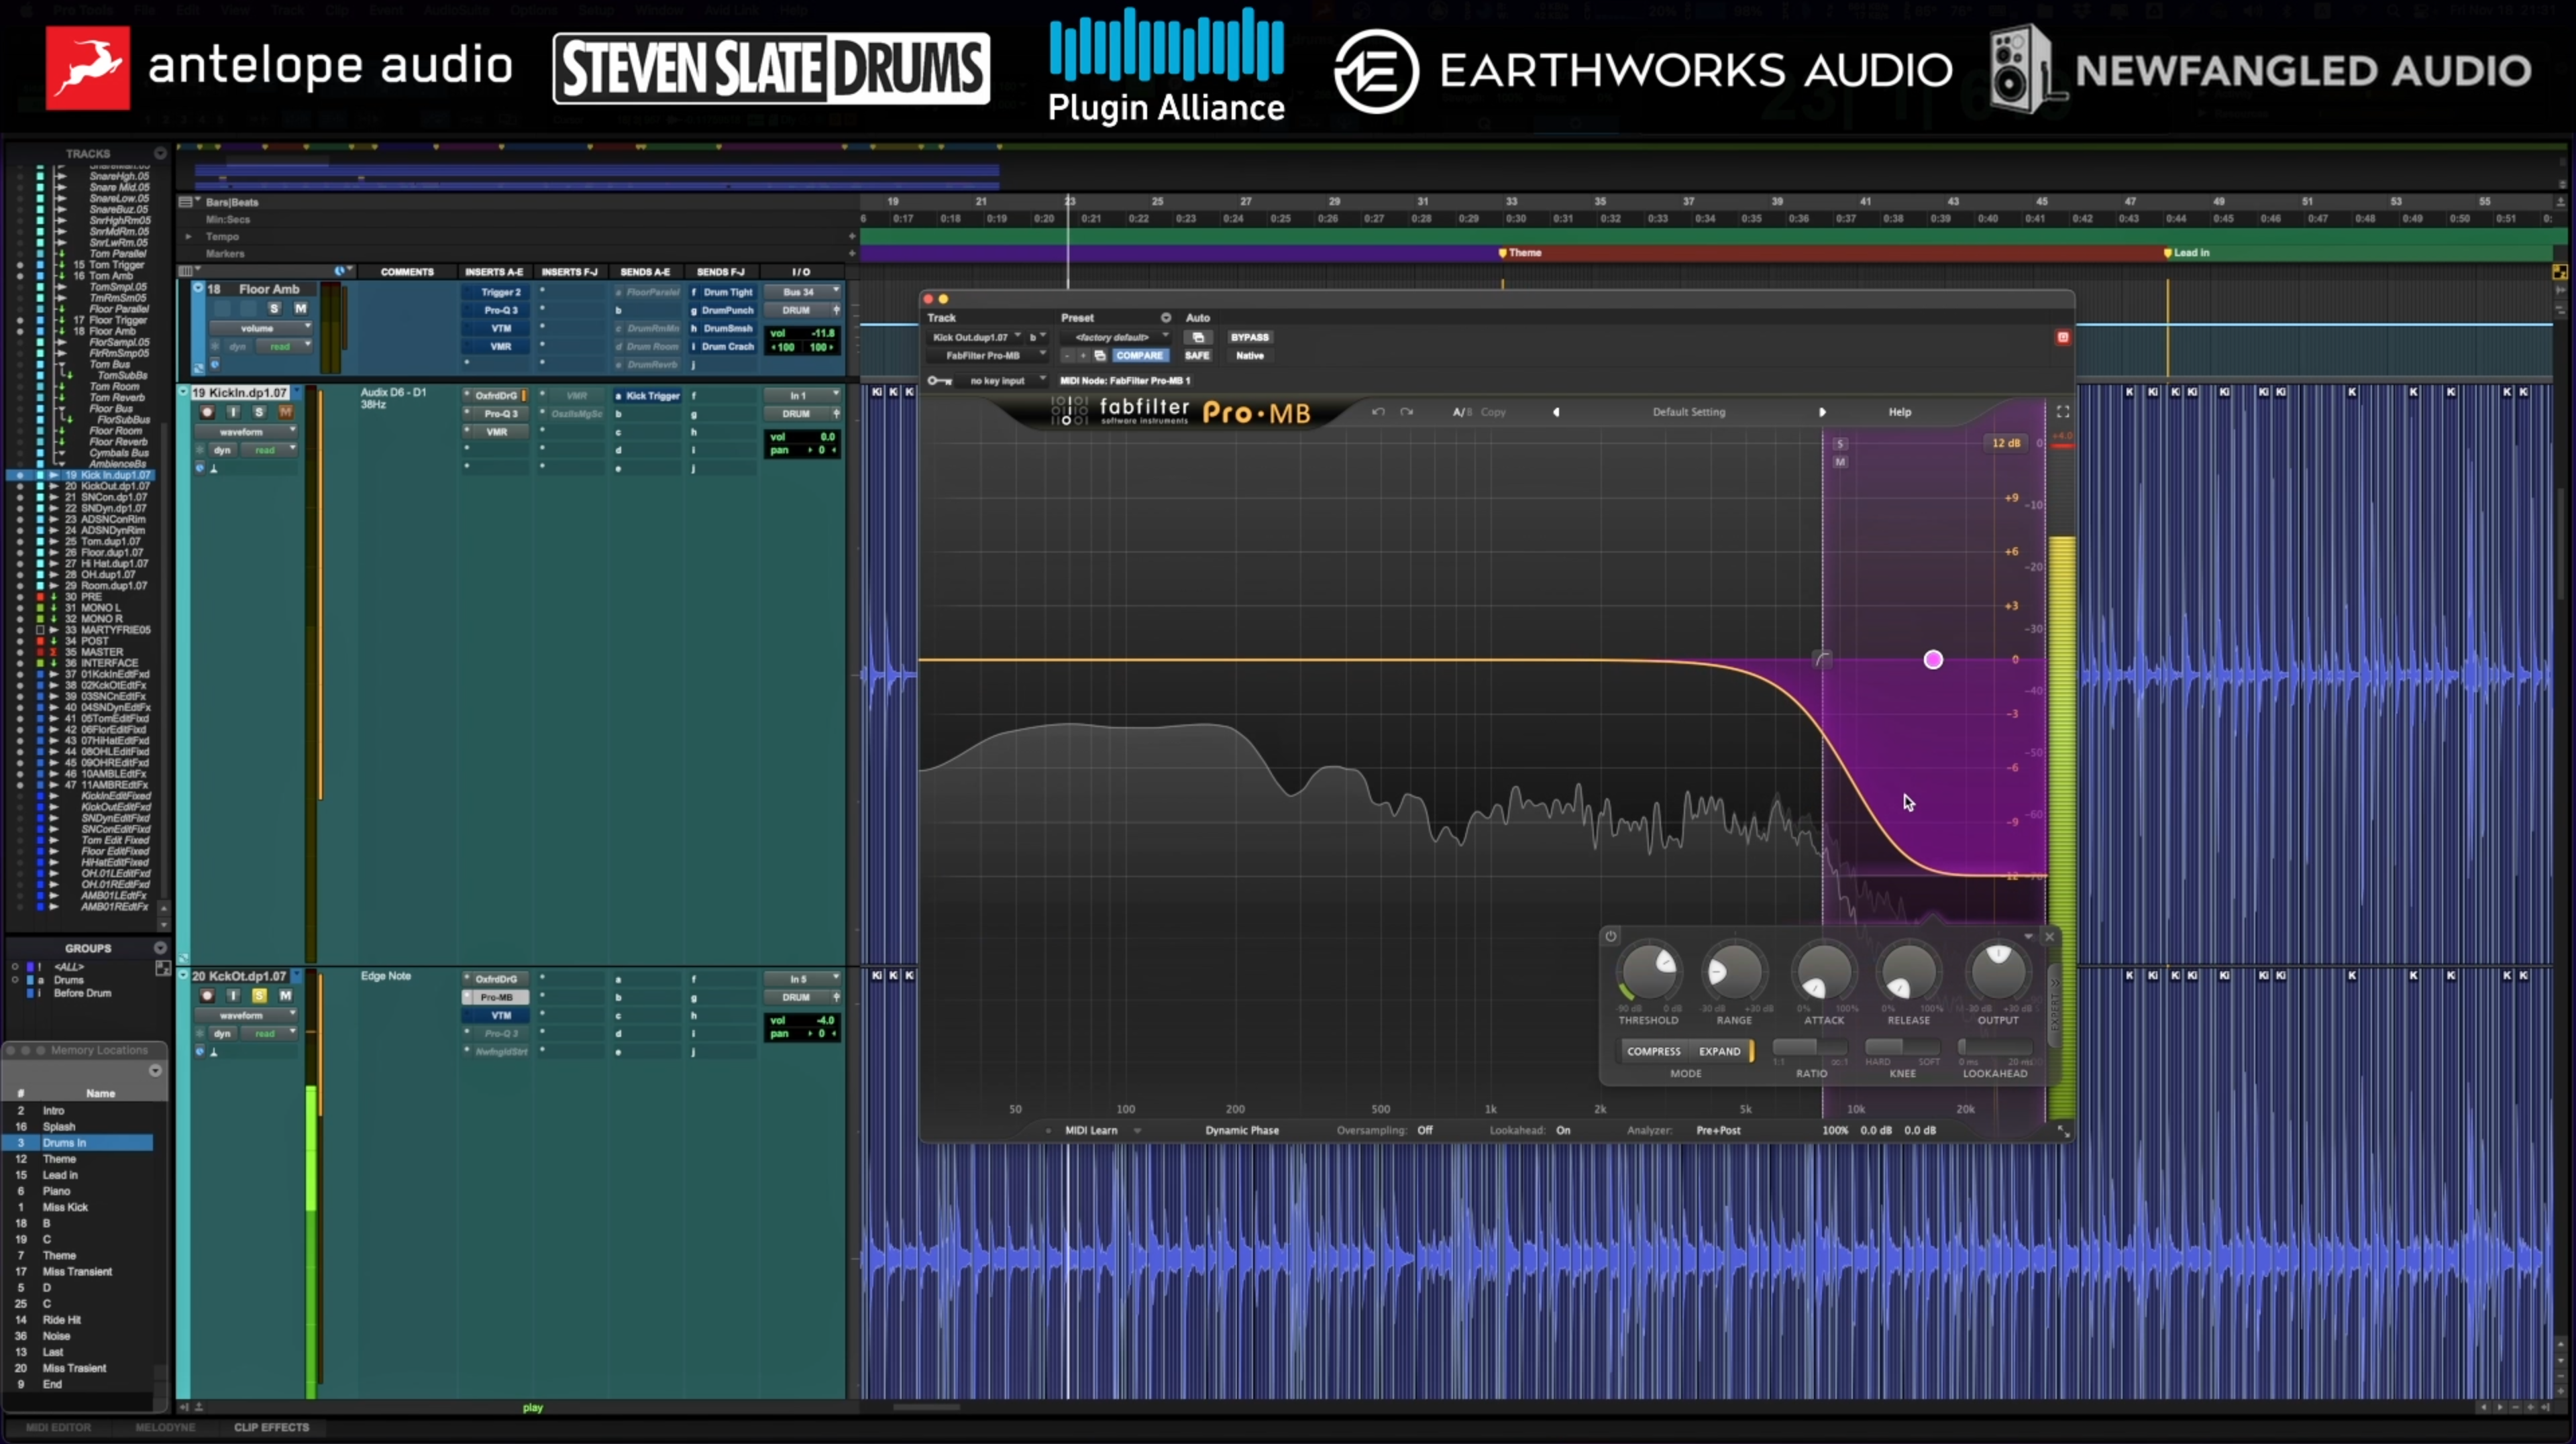Click the LOOKAHEAD slider
Screen dimensions: 2576x1444
coord(1995,1047)
